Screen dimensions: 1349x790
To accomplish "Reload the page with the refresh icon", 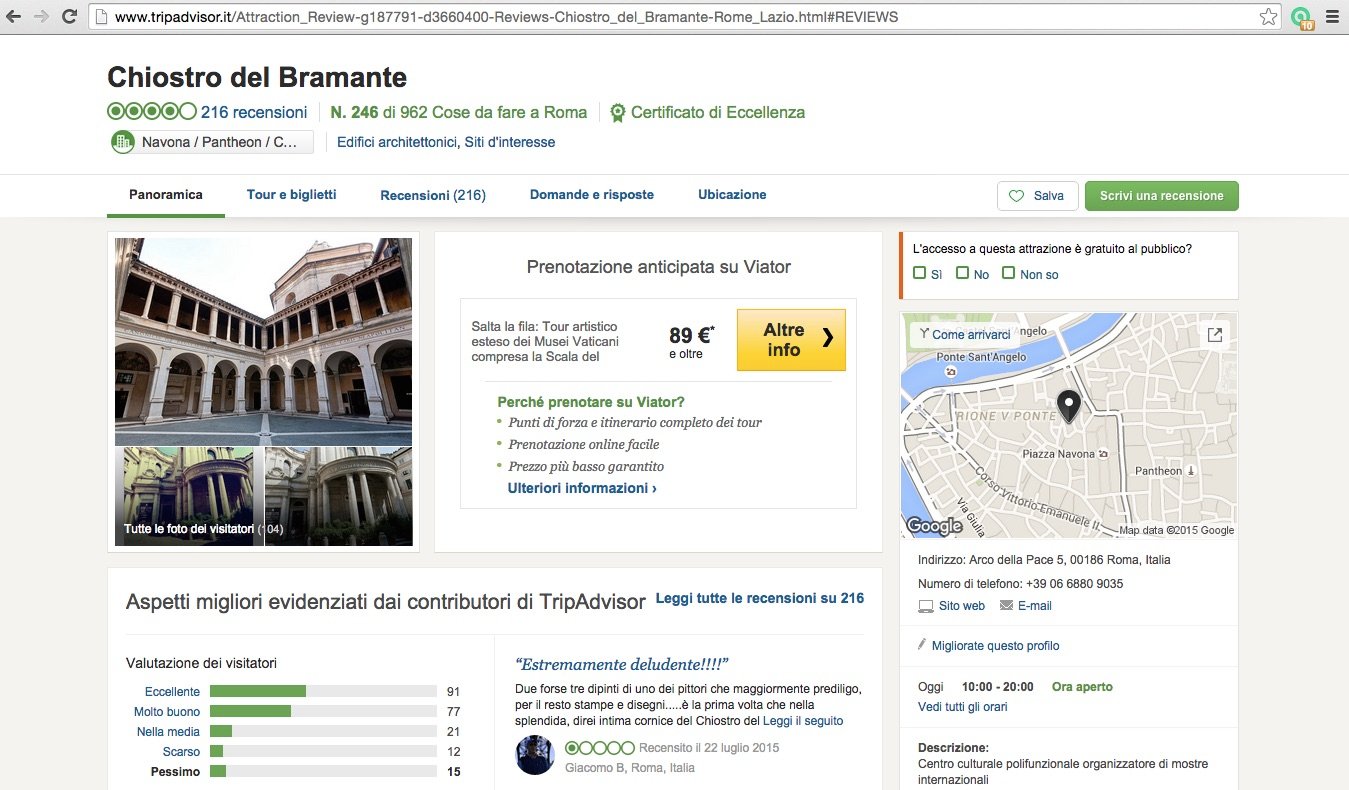I will pyautogui.click(x=69, y=17).
